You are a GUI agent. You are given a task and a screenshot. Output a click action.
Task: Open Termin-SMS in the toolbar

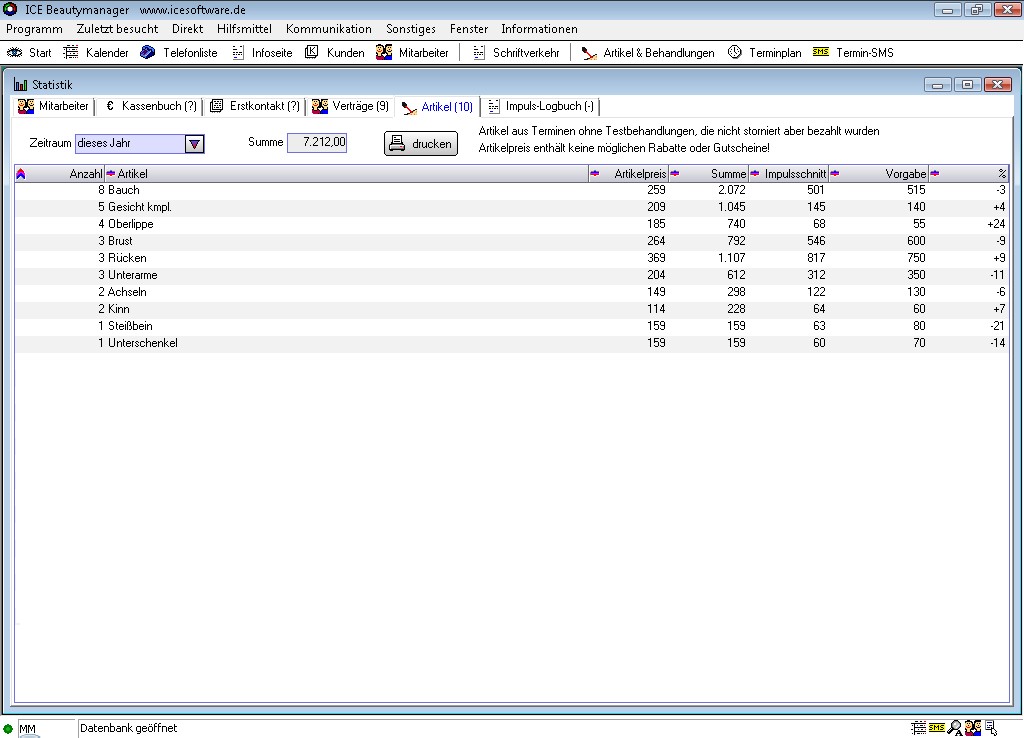point(820,53)
